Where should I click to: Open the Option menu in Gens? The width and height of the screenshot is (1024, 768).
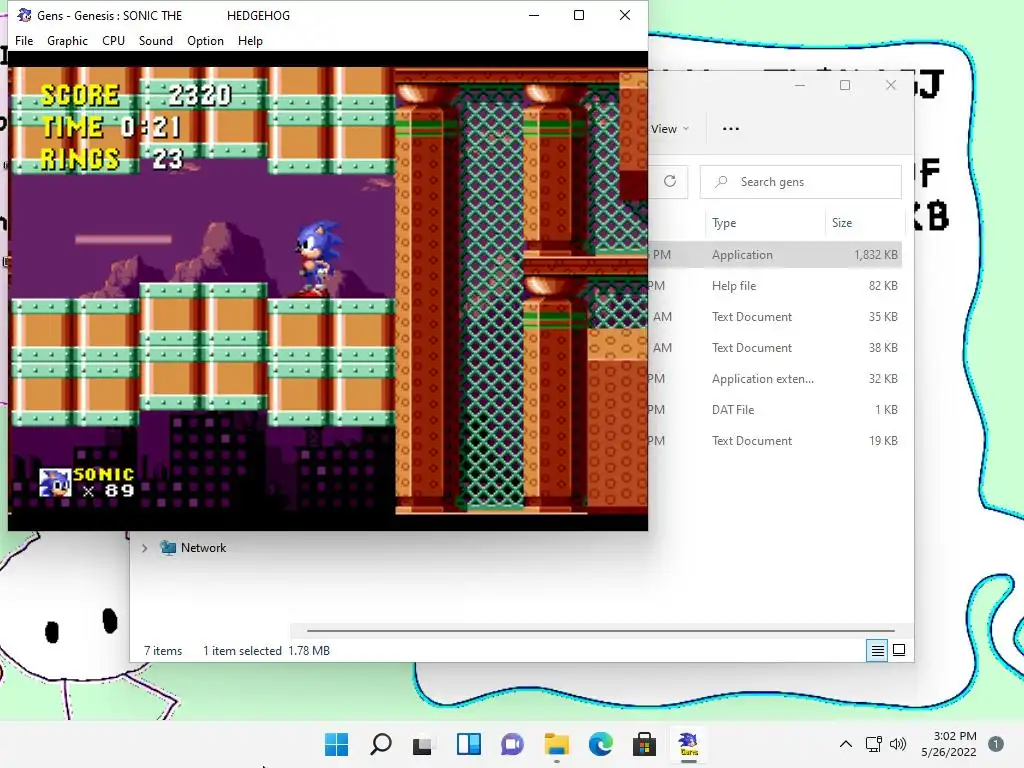[205, 40]
